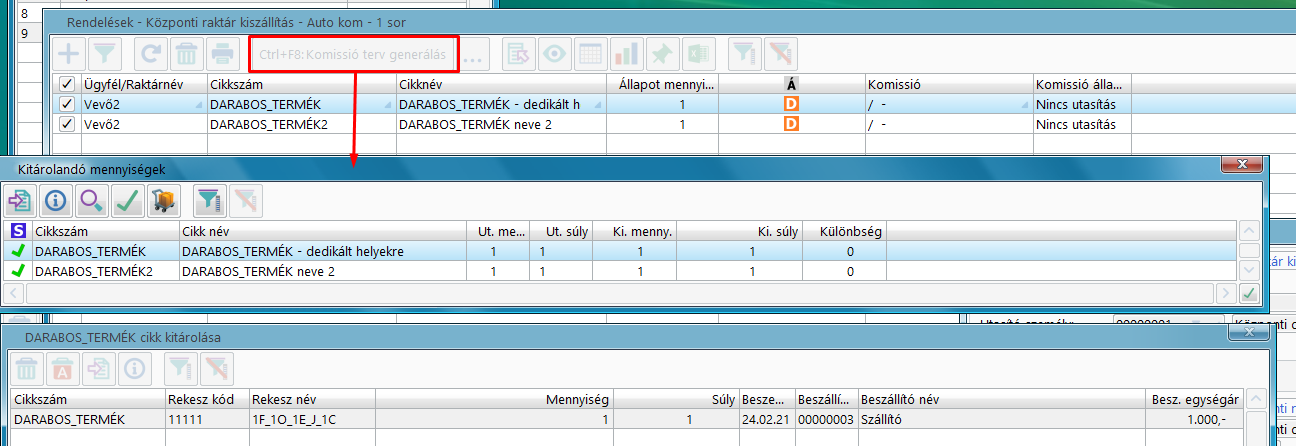Image resolution: width=1296 pixels, height=446 pixels.
Task: Click filter funnel icon in cikk kitárolása toolbar
Action: pos(181,369)
